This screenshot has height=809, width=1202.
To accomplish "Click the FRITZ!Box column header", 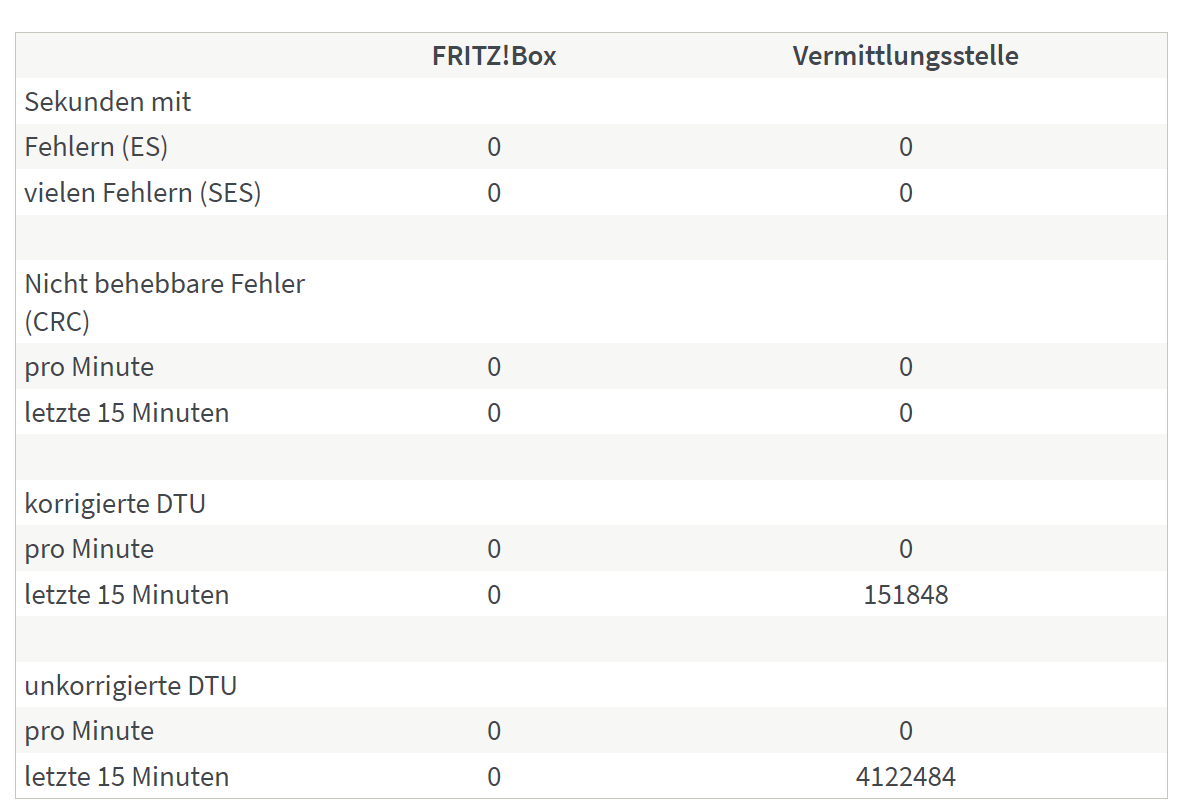I will (494, 56).
